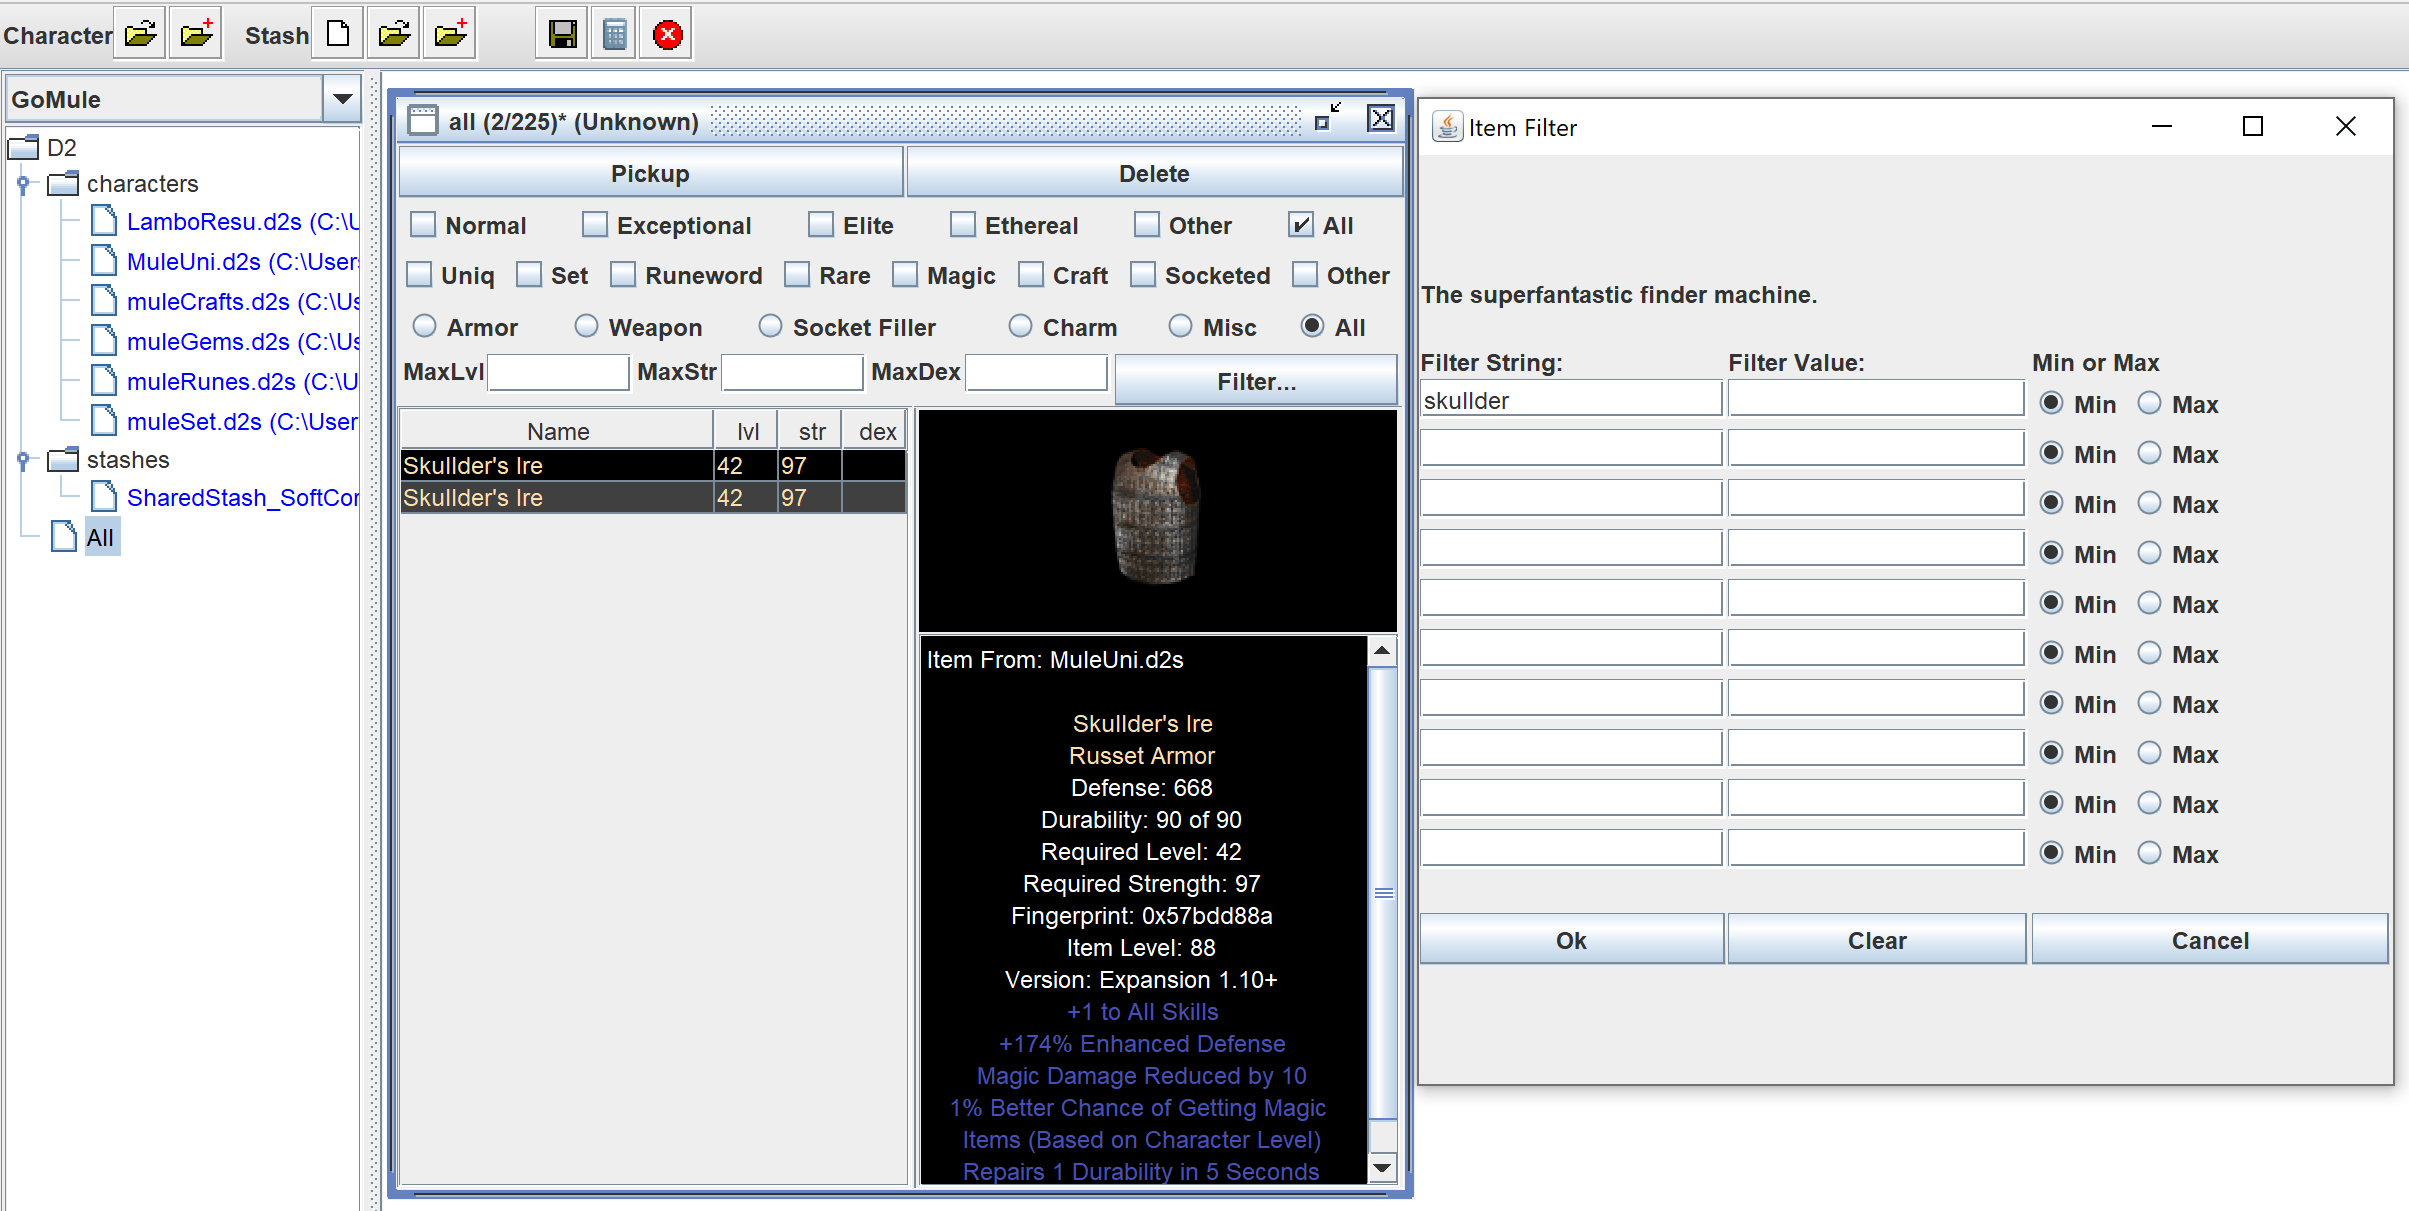The height and width of the screenshot is (1211, 2409).
Task: Click the MaxLvl input field
Action: 558,372
